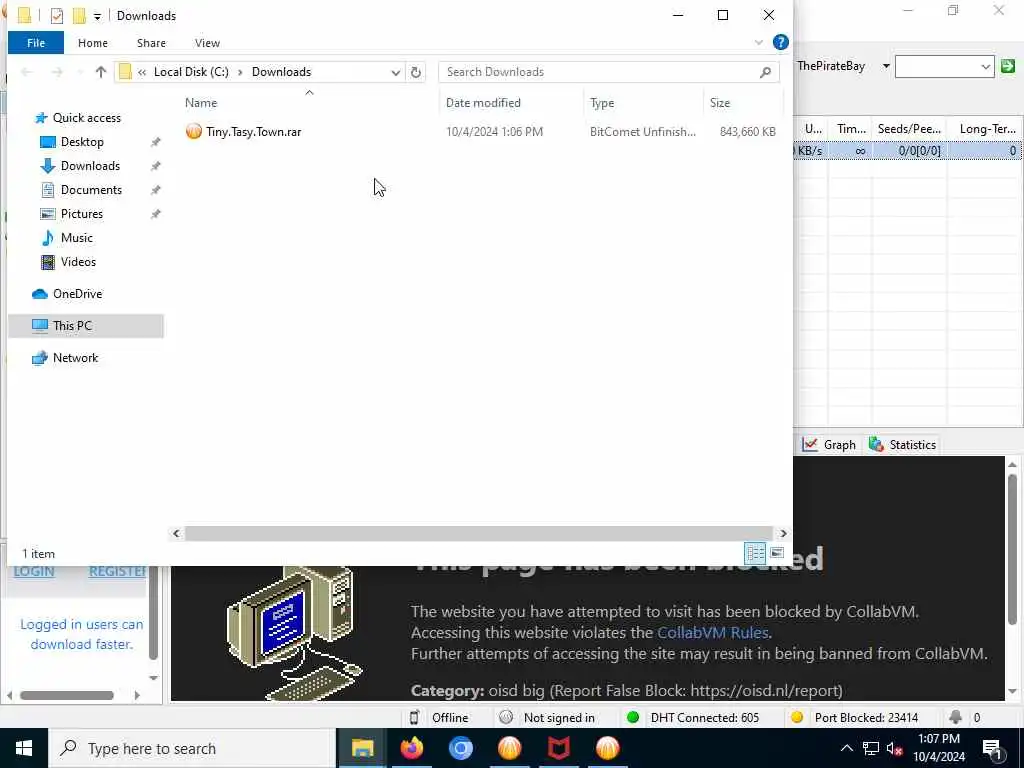The width and height of the screenshot is (1024, 768).
Task: Open Chromium browser from the taskbar
Action: coord(460,748)
